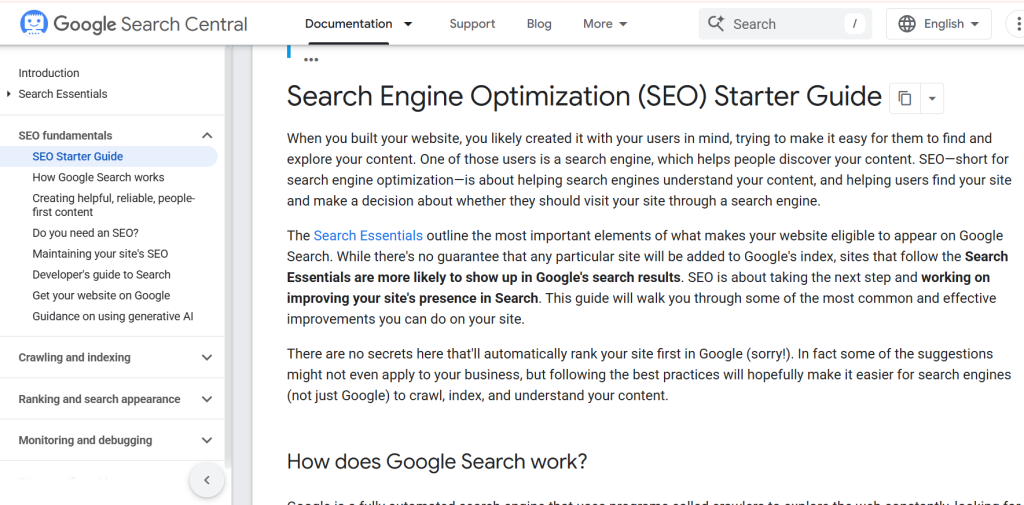This screenshot has width=1024, height=505.
Task: Open the More menu in header
Action: (x=606, y=24)
